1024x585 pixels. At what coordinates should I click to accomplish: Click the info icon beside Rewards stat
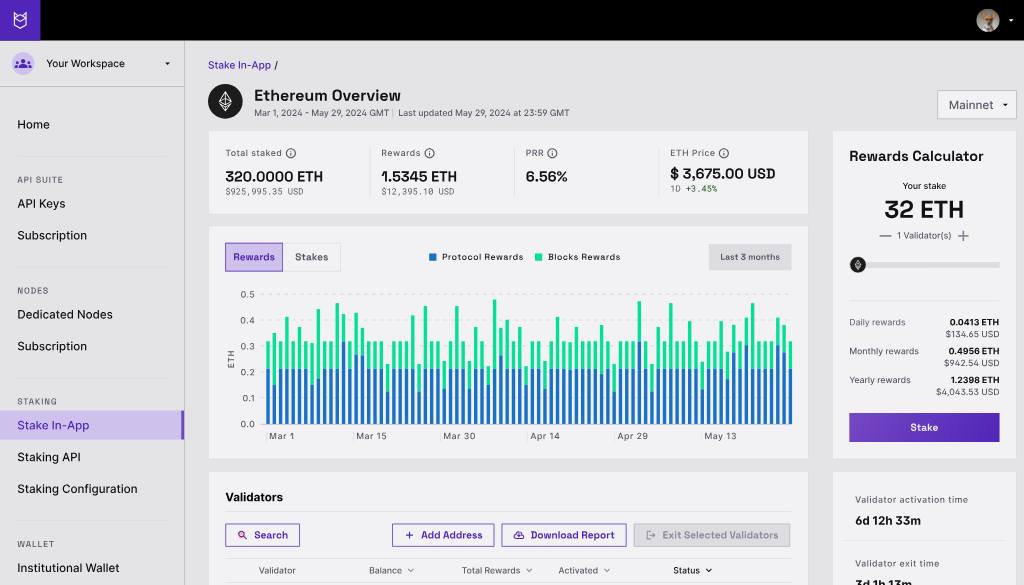click(429, 154)
